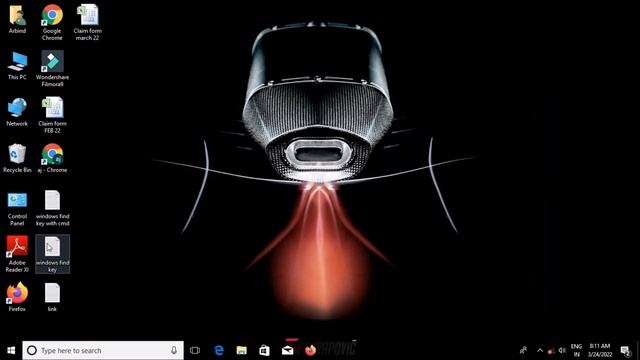Viewport: 640px width, 360px height.
Task: Click the red-dot tray icon left of the volume icon
Action: click(551, 351)
